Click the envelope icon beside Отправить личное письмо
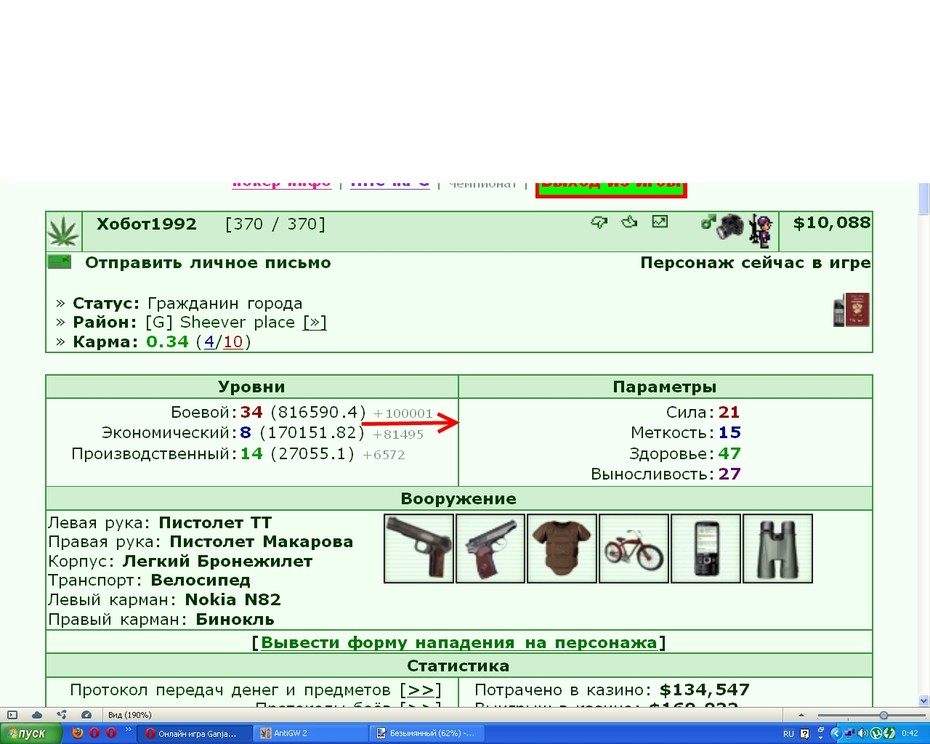The height and width of the screenshot is (744, 930). [59, 262]
